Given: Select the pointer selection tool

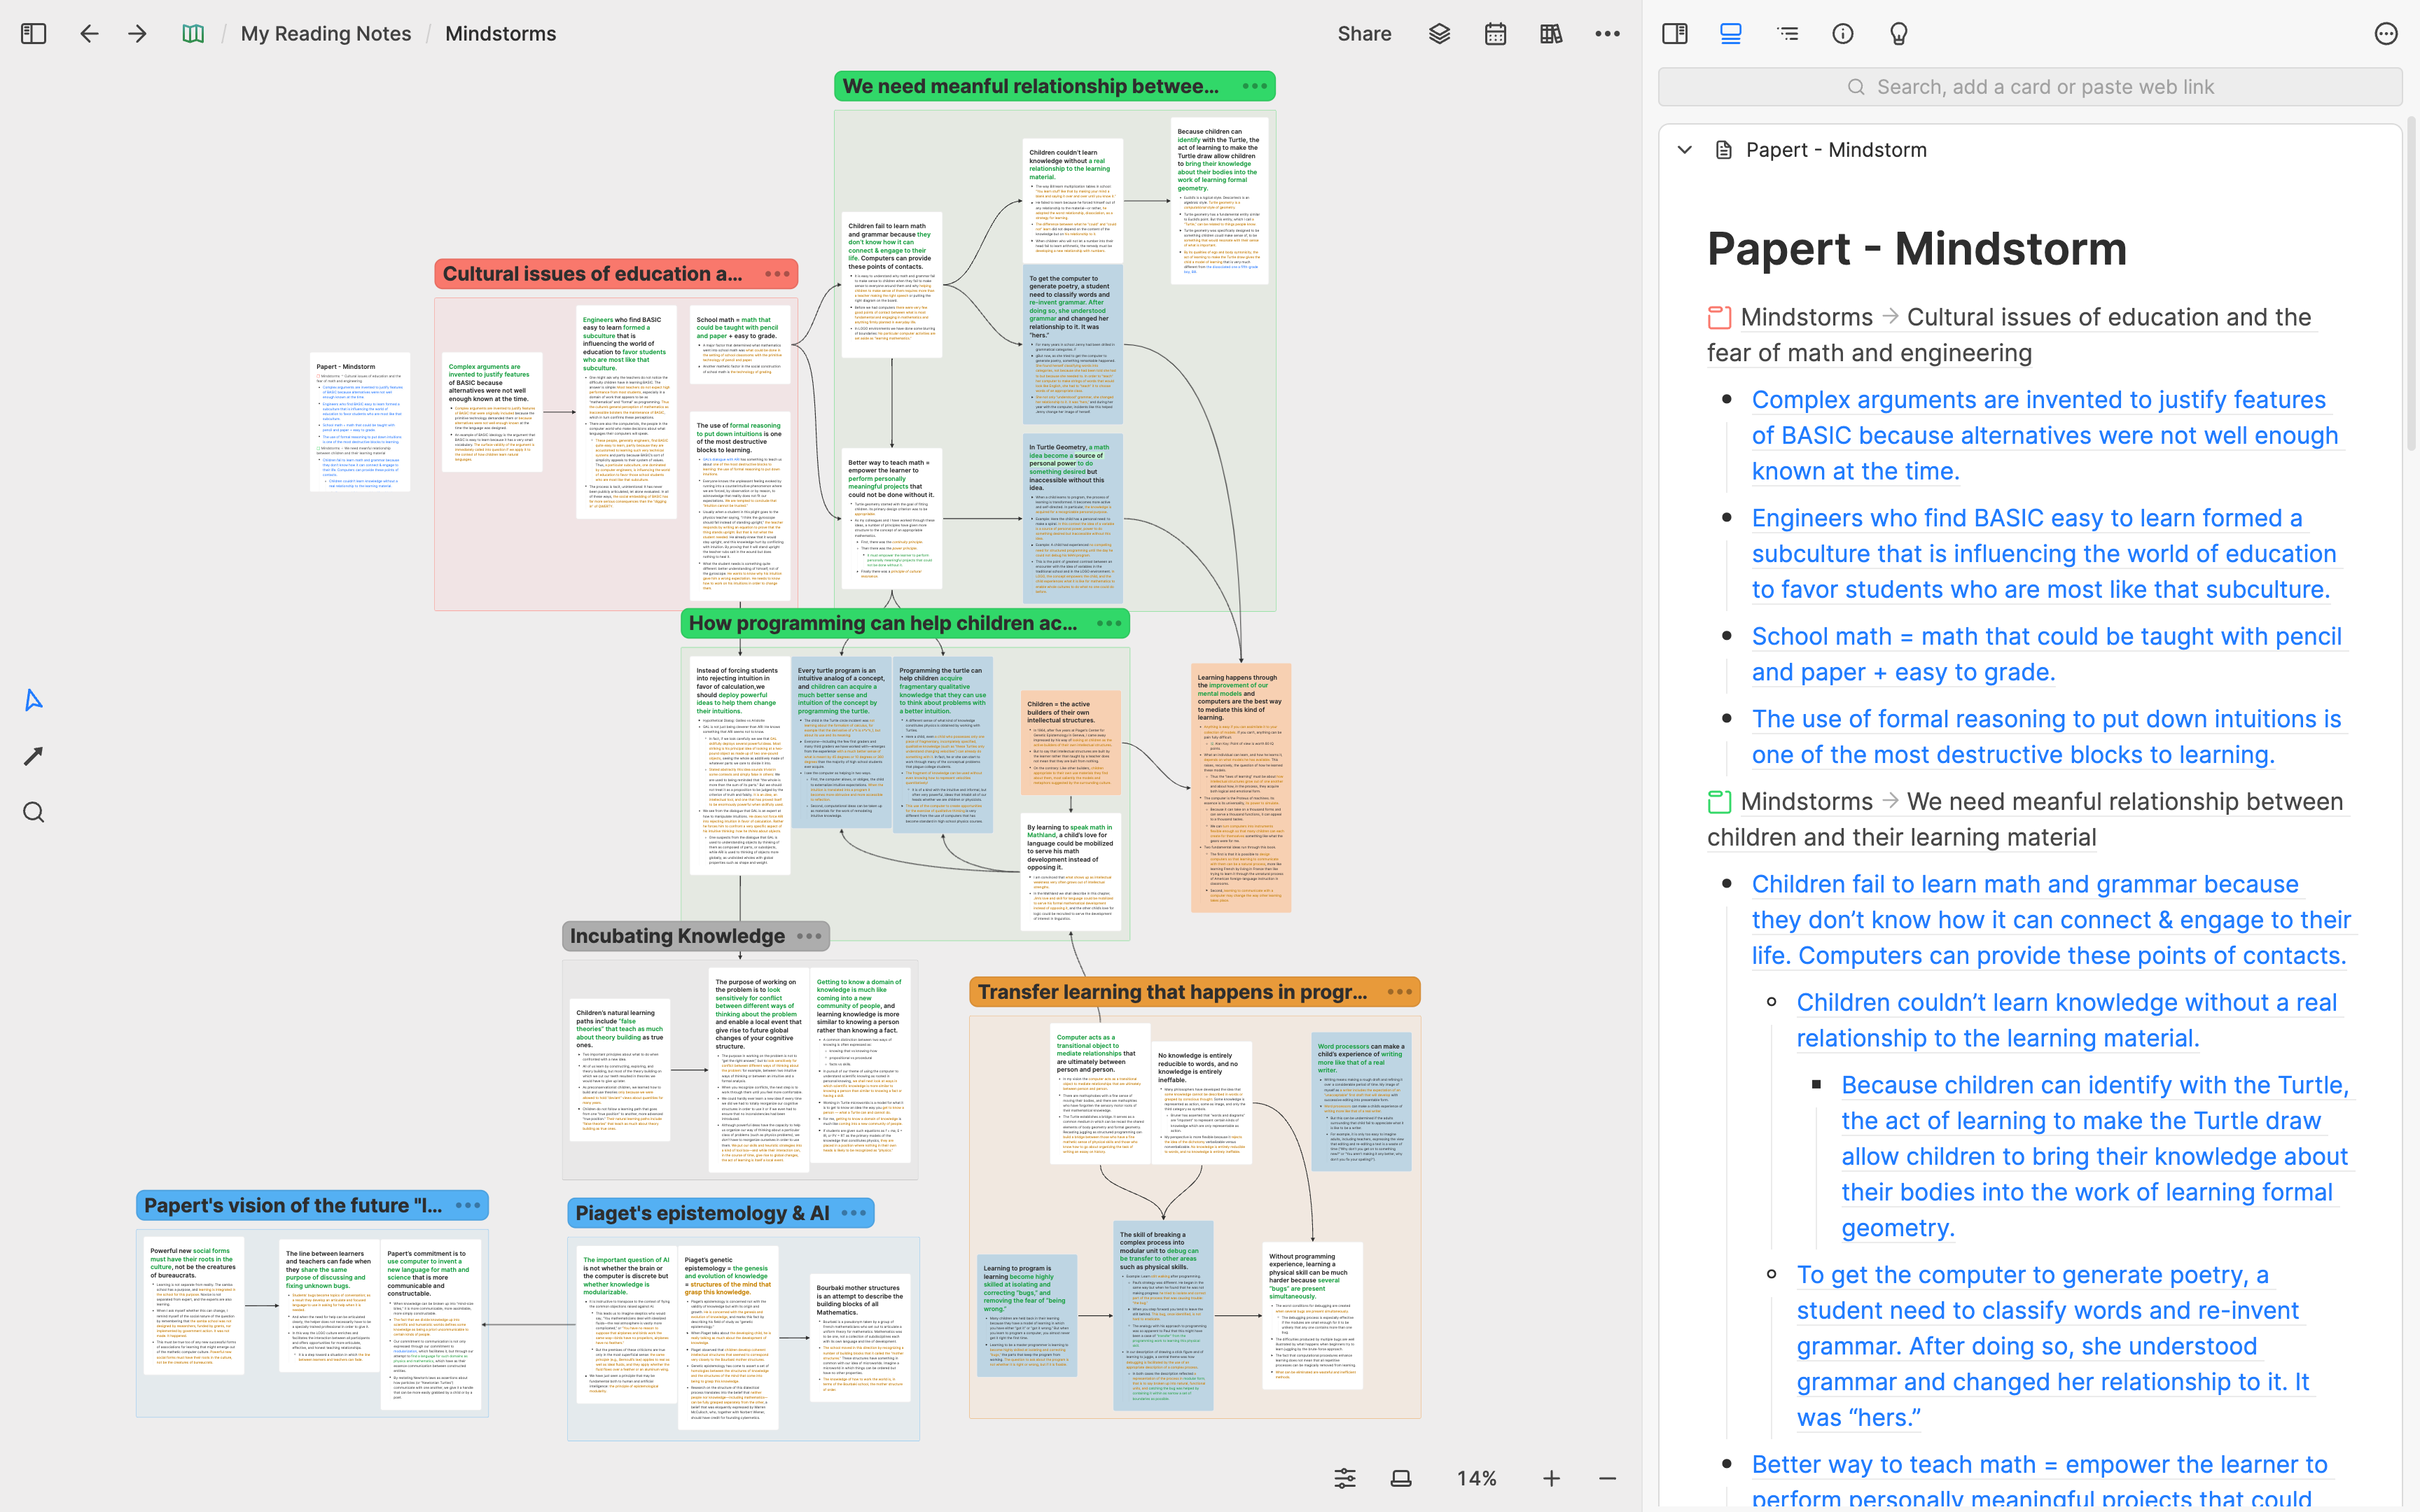Looking at the screenshot, I should click(x=33, y=700).
